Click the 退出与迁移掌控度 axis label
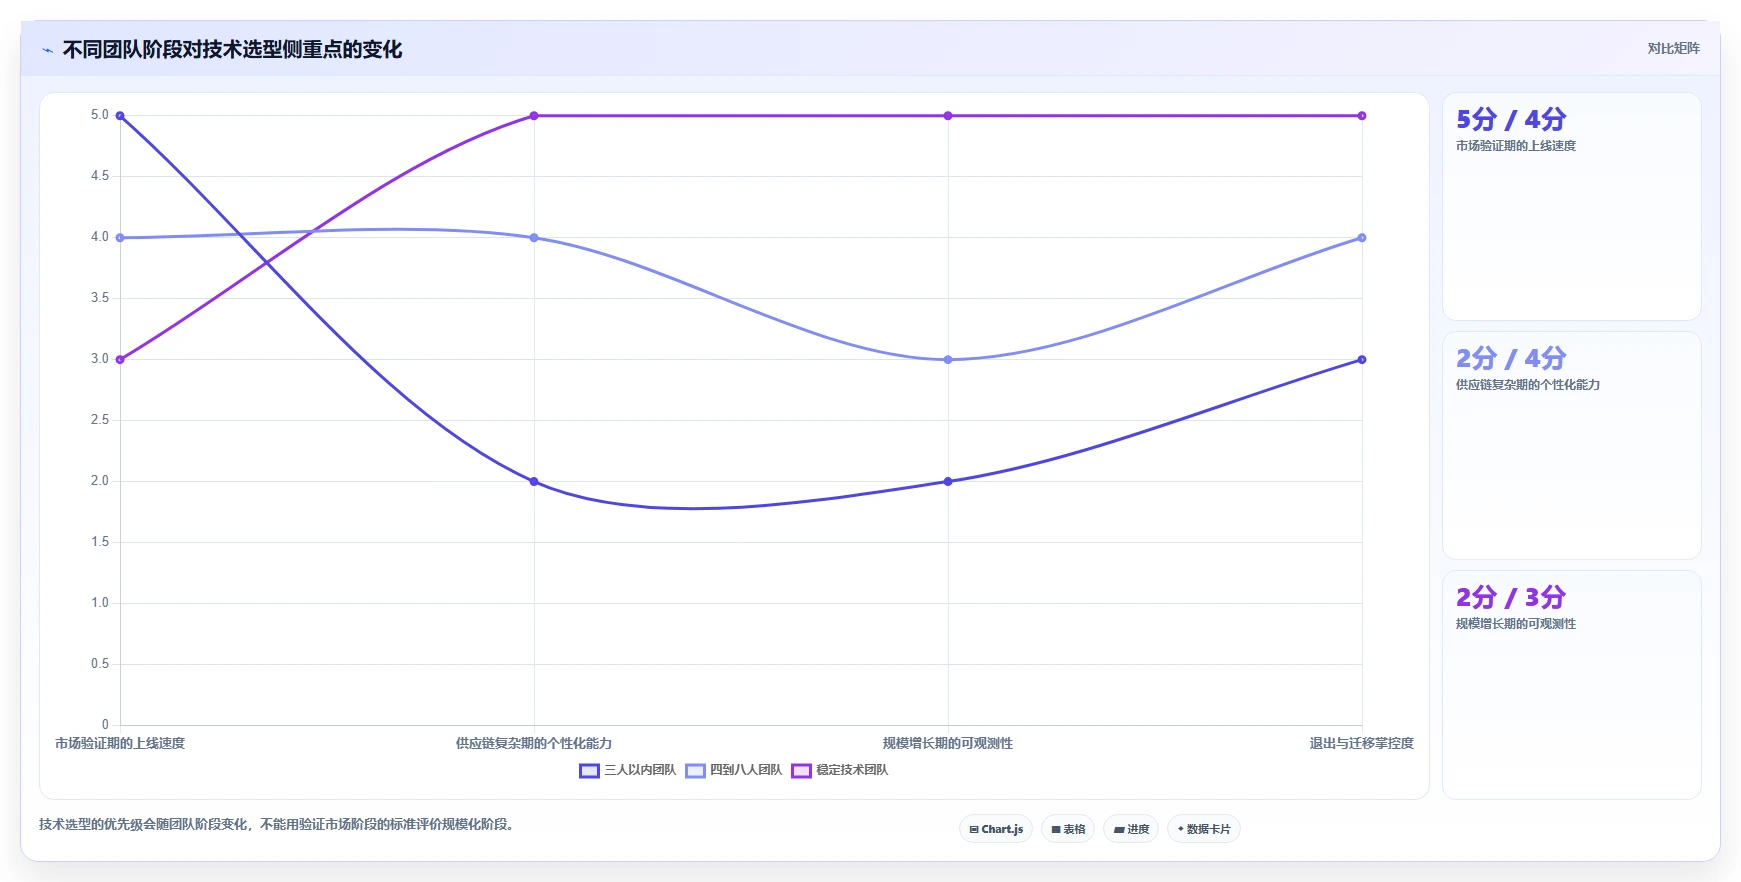 pyautogui.click(x=1362, y=743)
